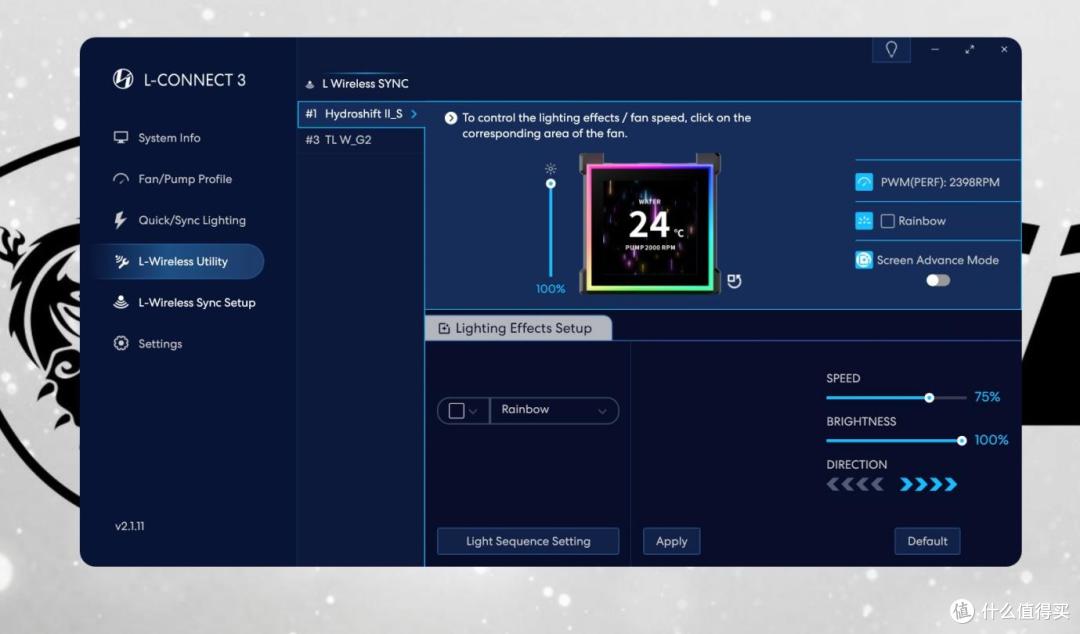Viewport: 1080px width, 634px height.
Task: Click the lightbulb tips icon
Action: 891,50
